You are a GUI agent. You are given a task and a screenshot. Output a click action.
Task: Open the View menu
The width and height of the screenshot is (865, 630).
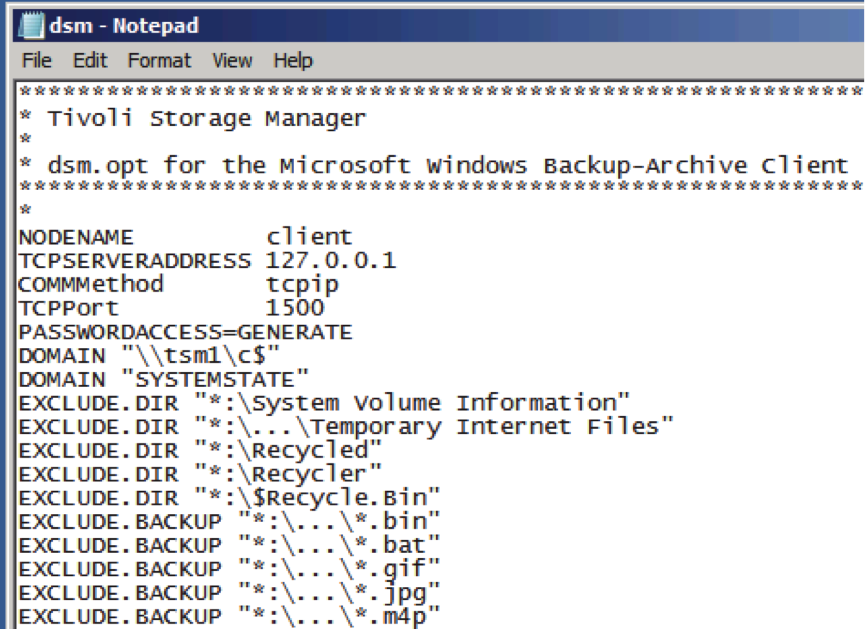pyautogui.click(x=232, y=60)
